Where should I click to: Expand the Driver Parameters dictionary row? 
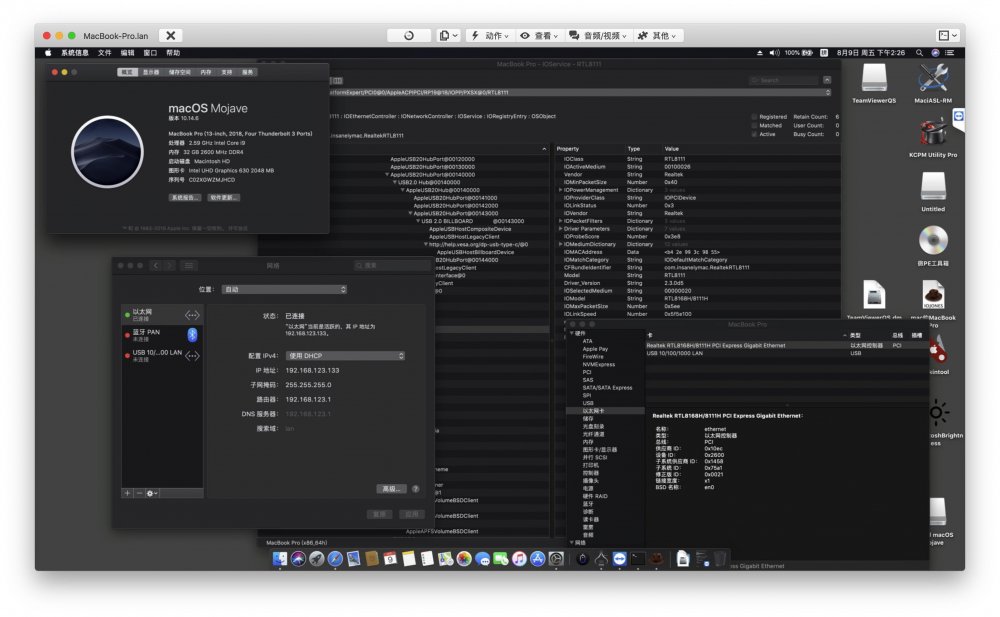tap(561, 228)
